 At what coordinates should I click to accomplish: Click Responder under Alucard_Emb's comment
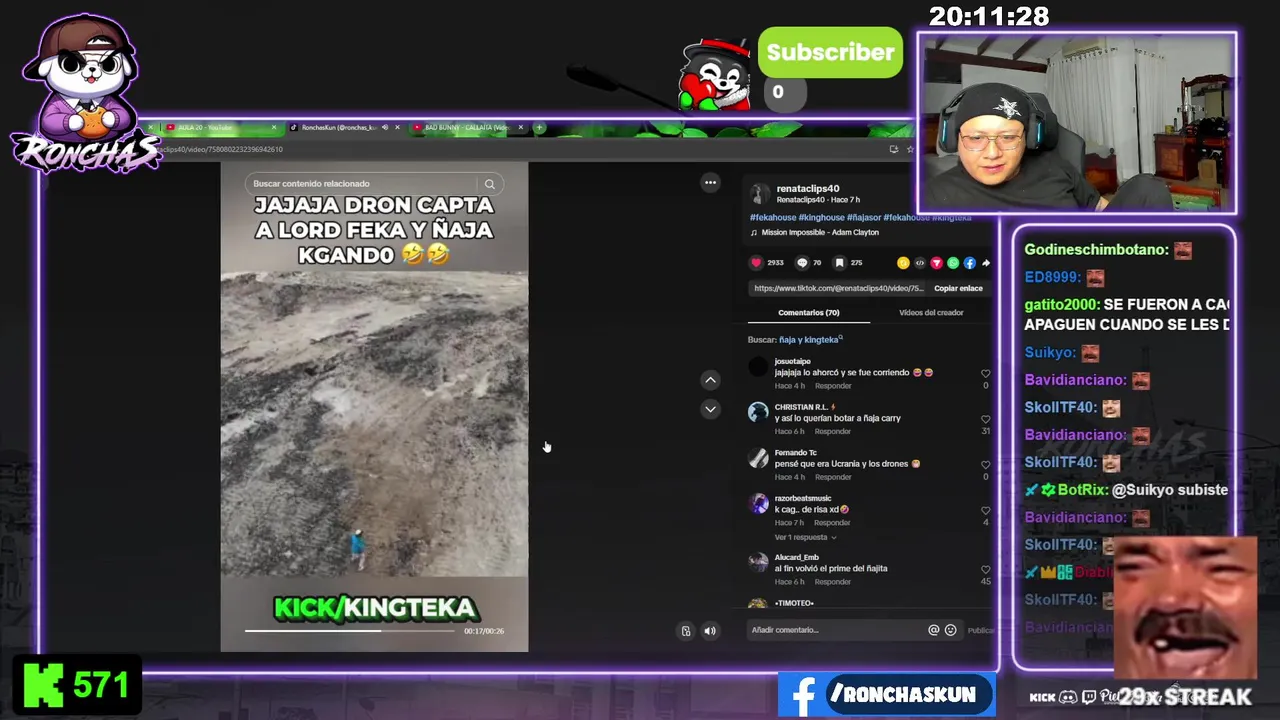pyautogui.click(x=833, y=582)
